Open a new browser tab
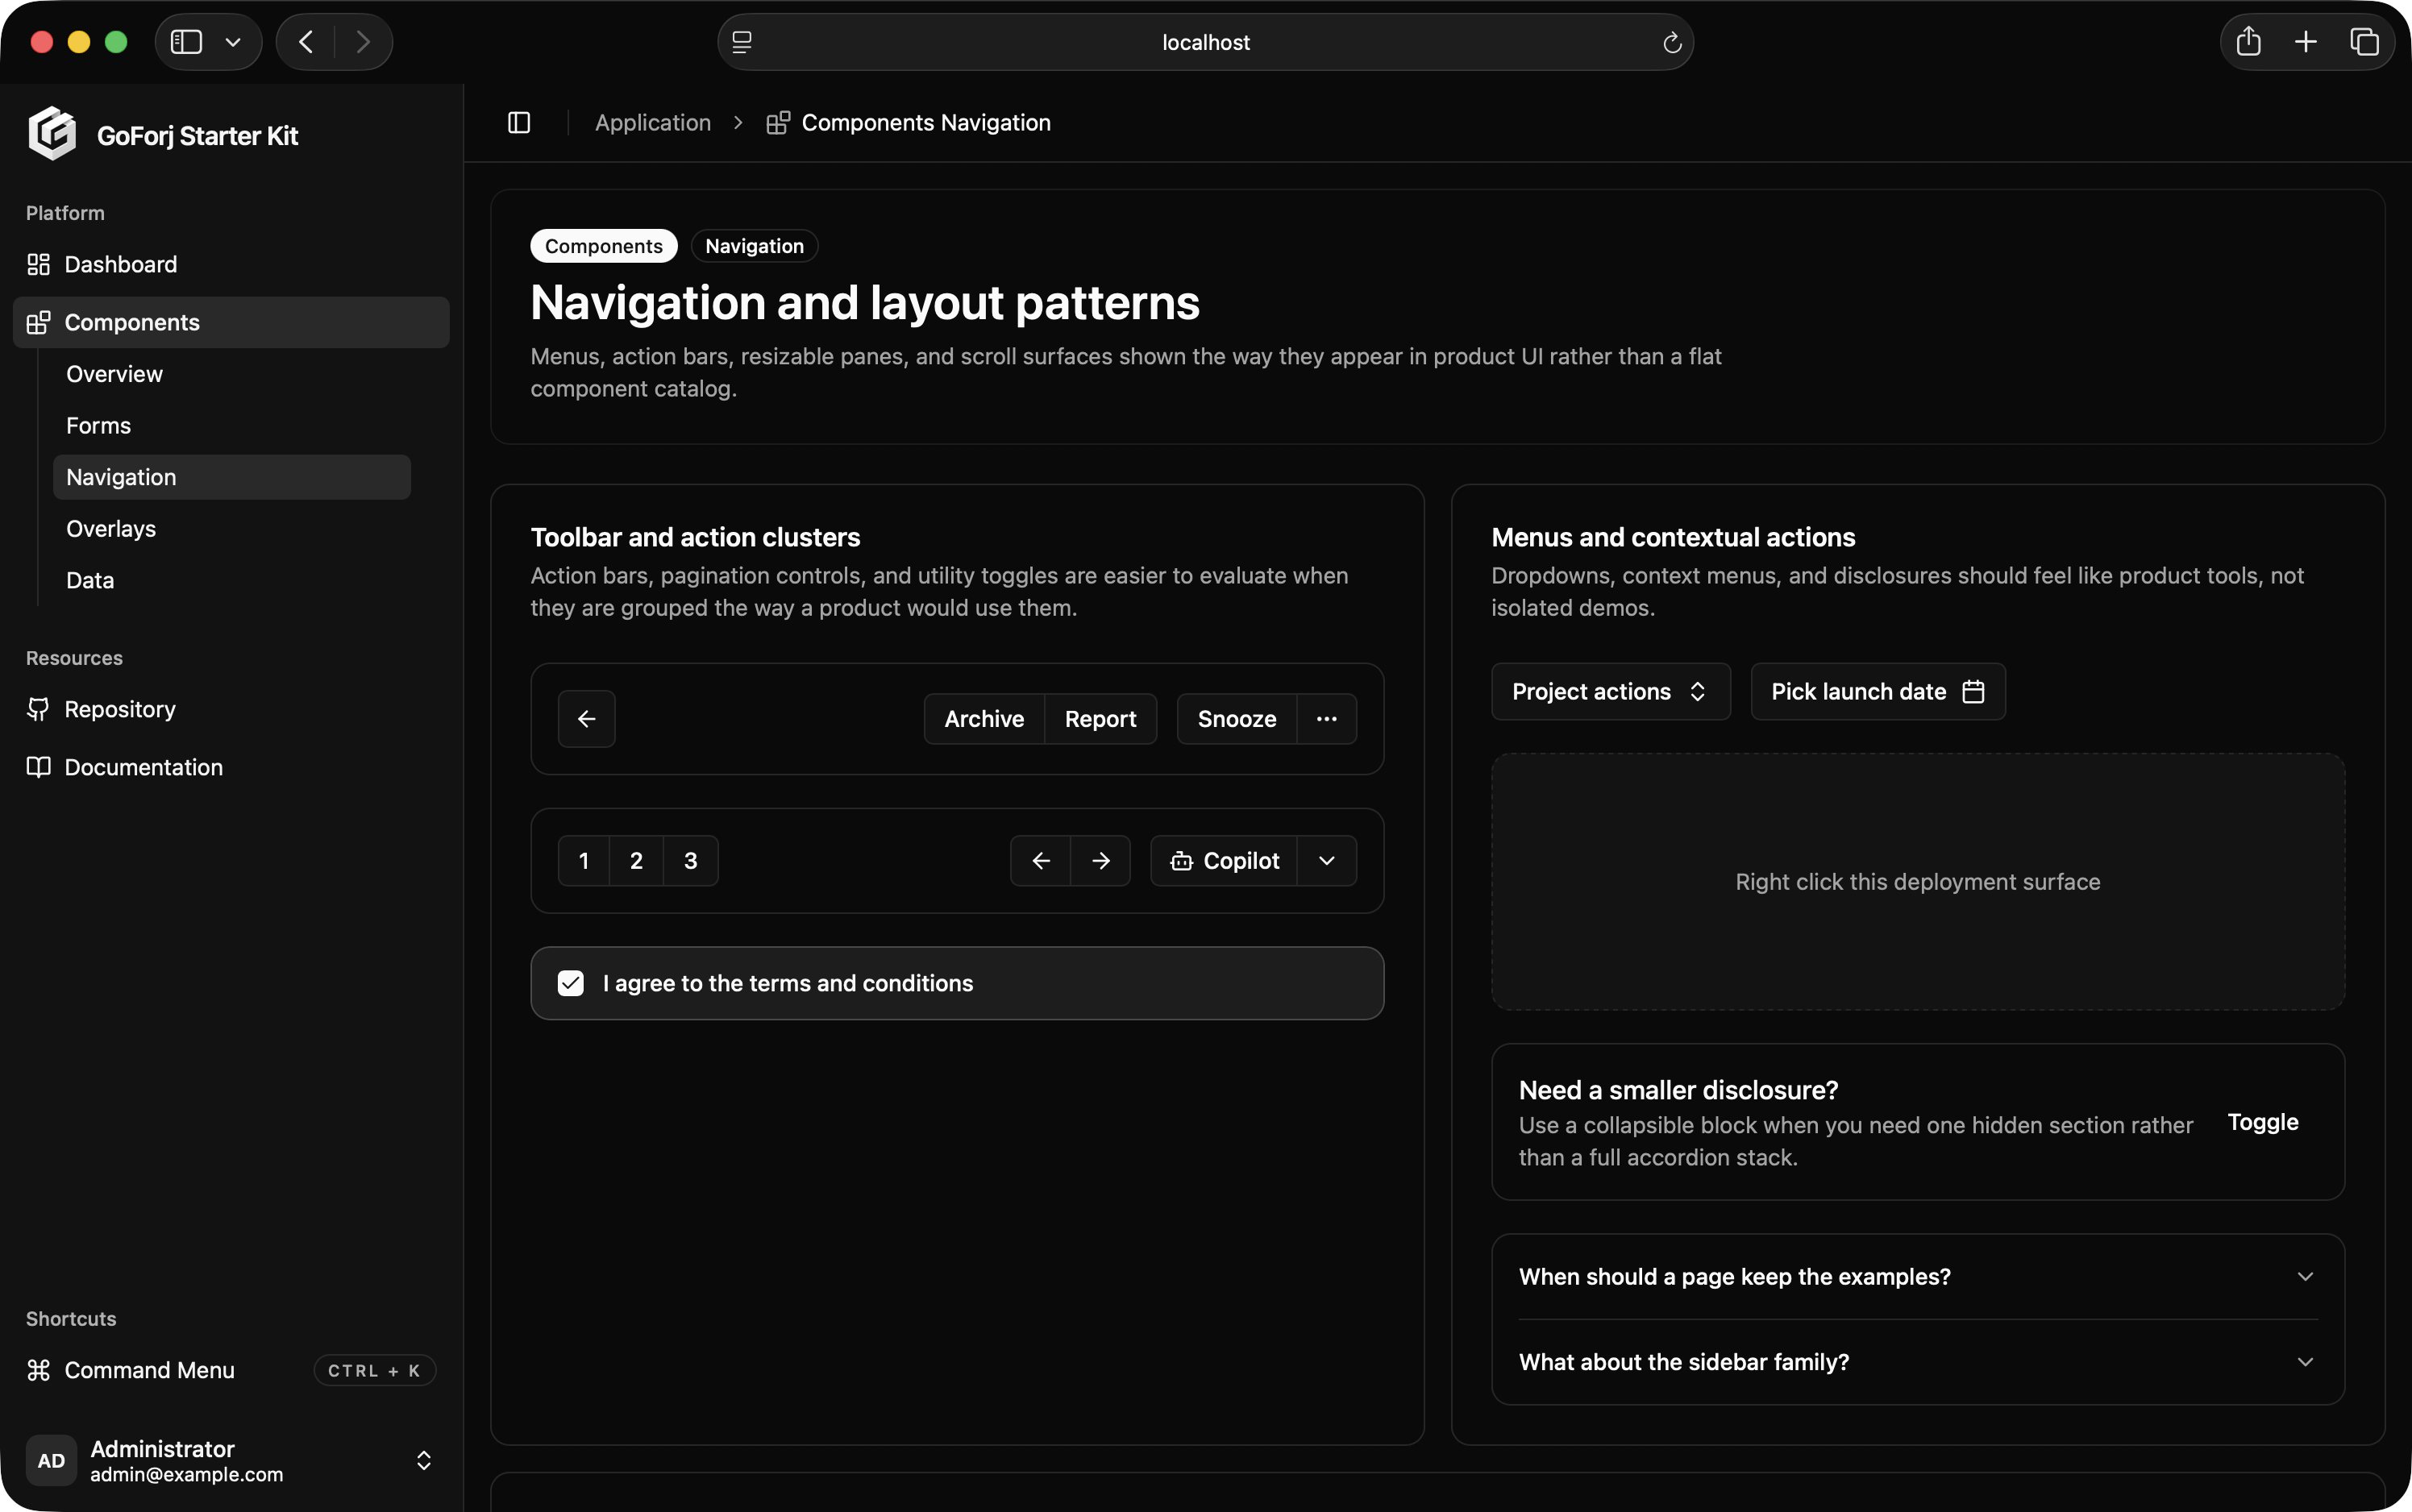Image resolution: width=2412 pixels, height=1512 pixels. click(2306, 42)
